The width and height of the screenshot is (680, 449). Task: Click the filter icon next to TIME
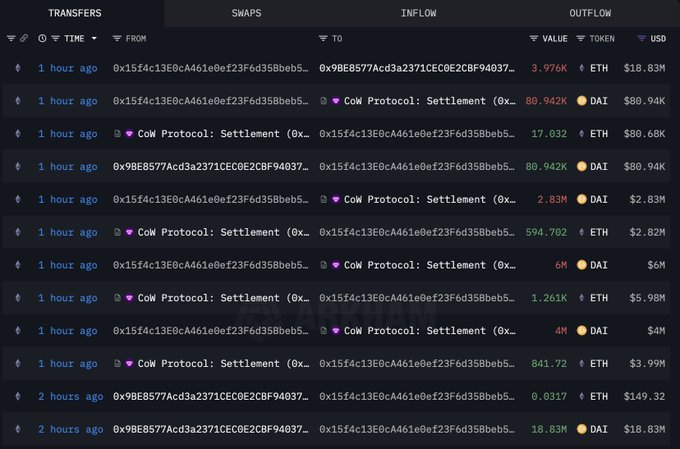click(x=55, y=38)
